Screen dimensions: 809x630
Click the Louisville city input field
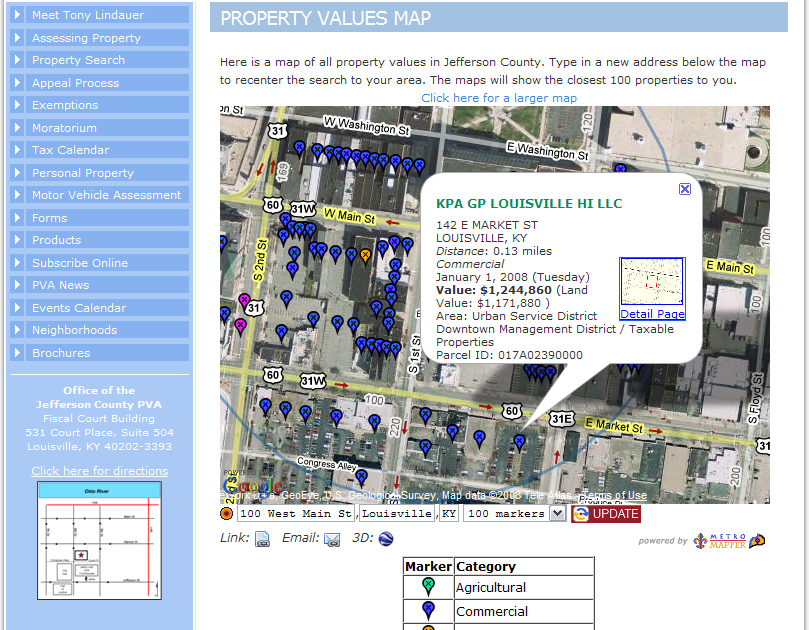[x=396, y=513]
